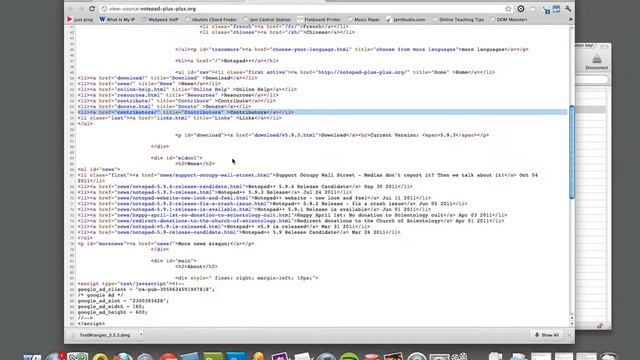Click the browser back arrow
This screenshot has width=640, height=360.
71,9
